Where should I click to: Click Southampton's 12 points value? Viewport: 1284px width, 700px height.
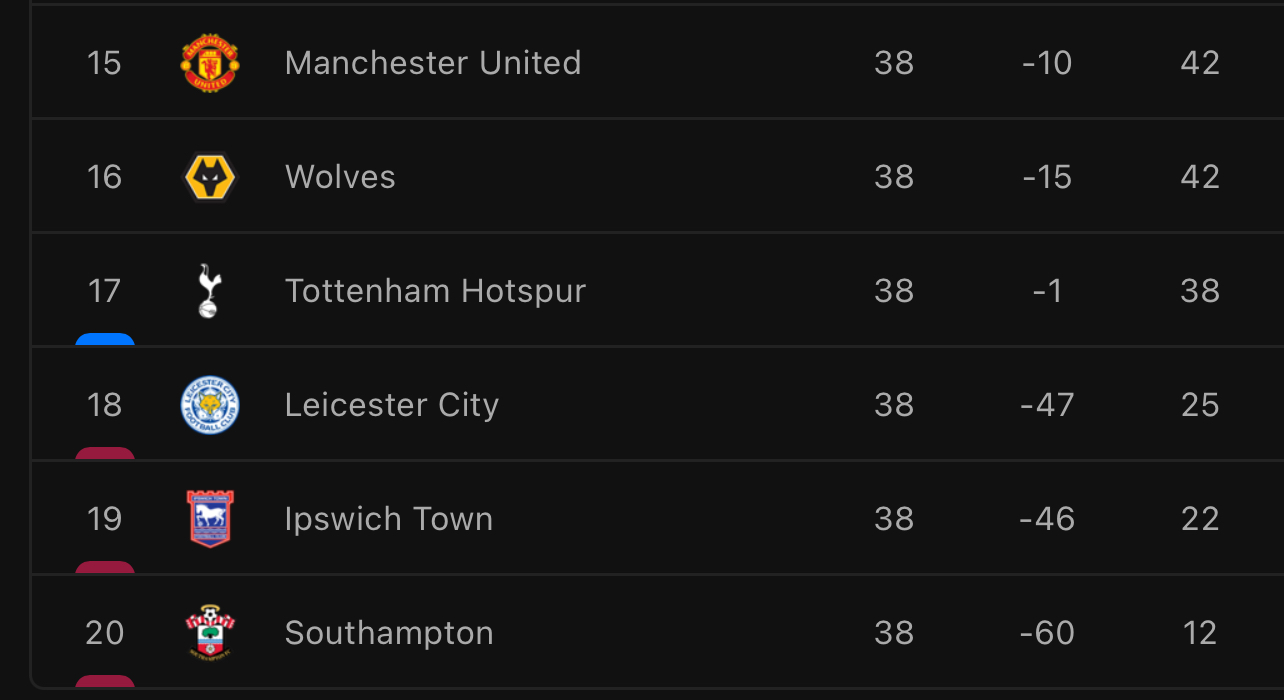[1199, 633]
